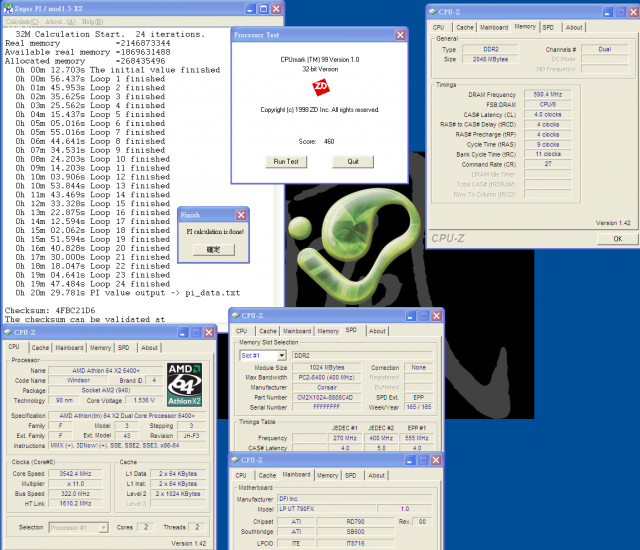Switch to Mainboard tab in Memory window
This screenshot has height=550, width=640.
(494, 27)
